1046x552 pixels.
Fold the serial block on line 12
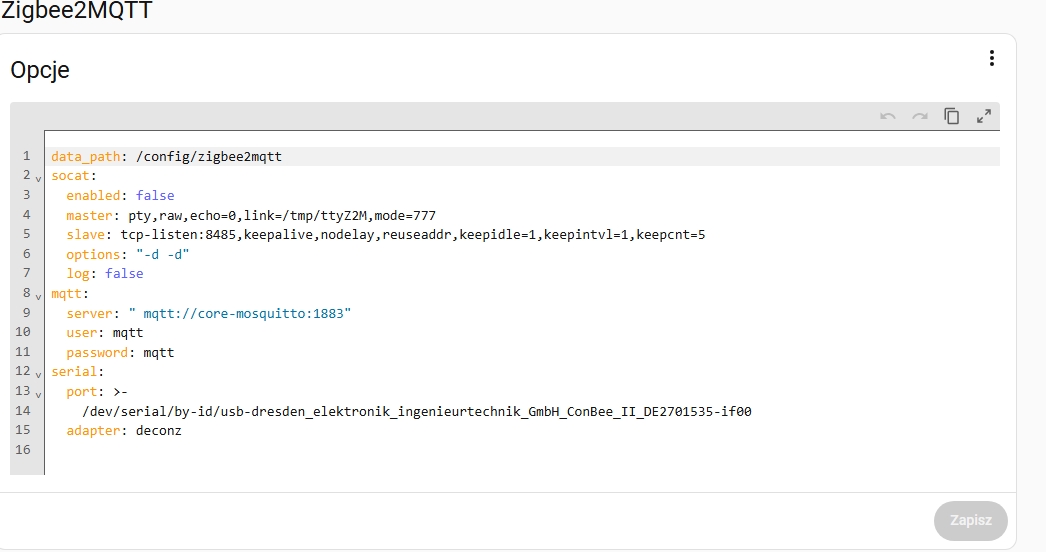pos(38,374)
